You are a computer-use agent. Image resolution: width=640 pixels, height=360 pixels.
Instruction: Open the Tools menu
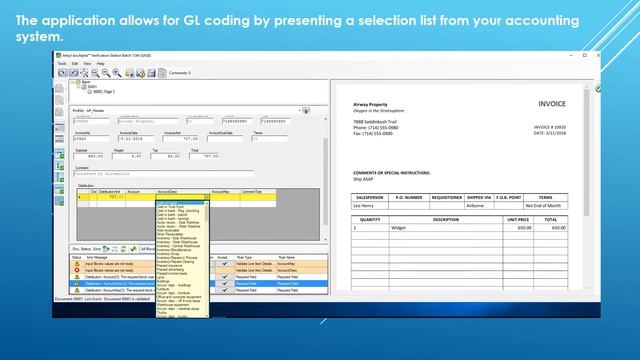[62, 64]
